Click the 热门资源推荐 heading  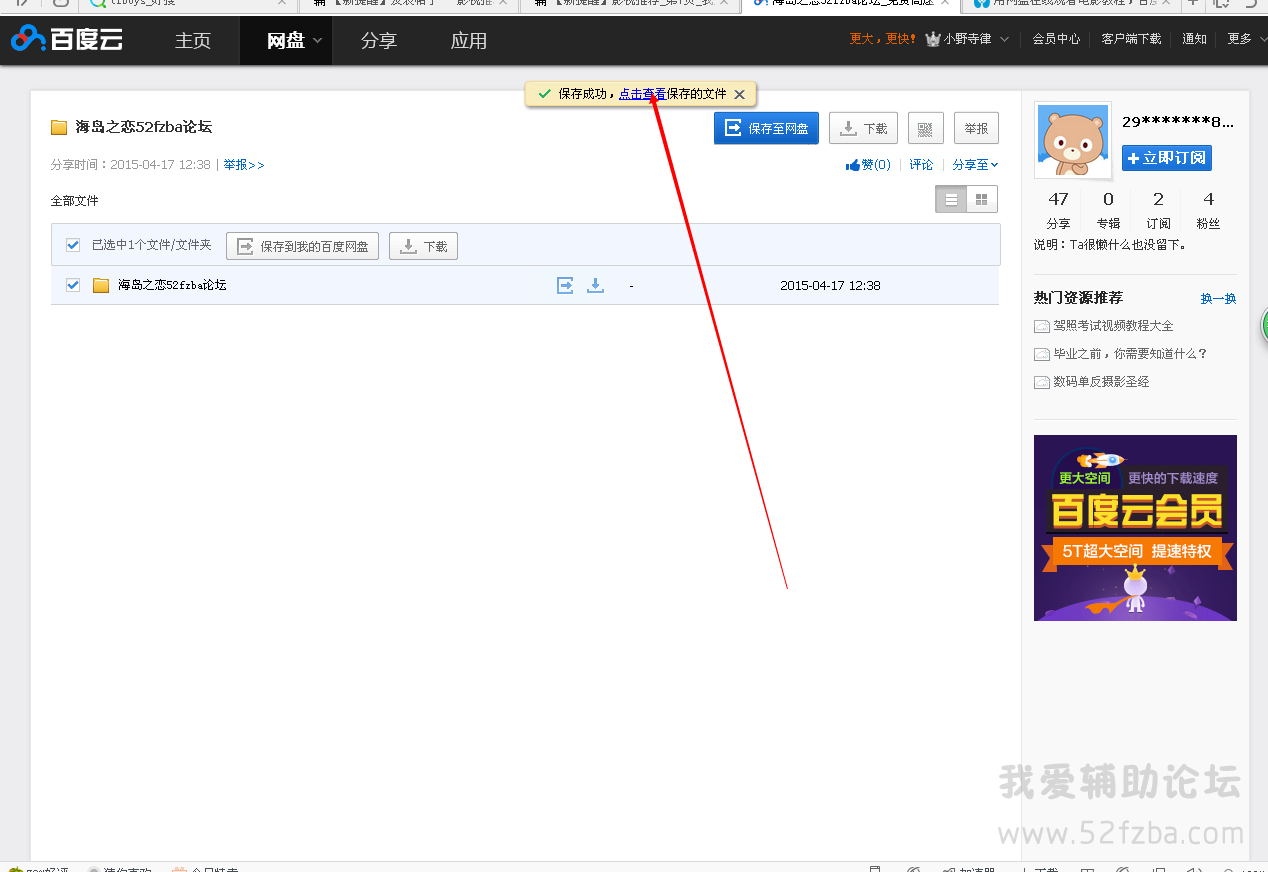1078,298
